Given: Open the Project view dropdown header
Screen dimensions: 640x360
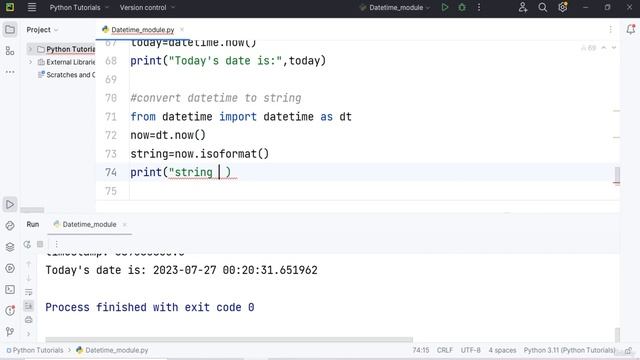Looking at the screenshot, I should point(42,30).
